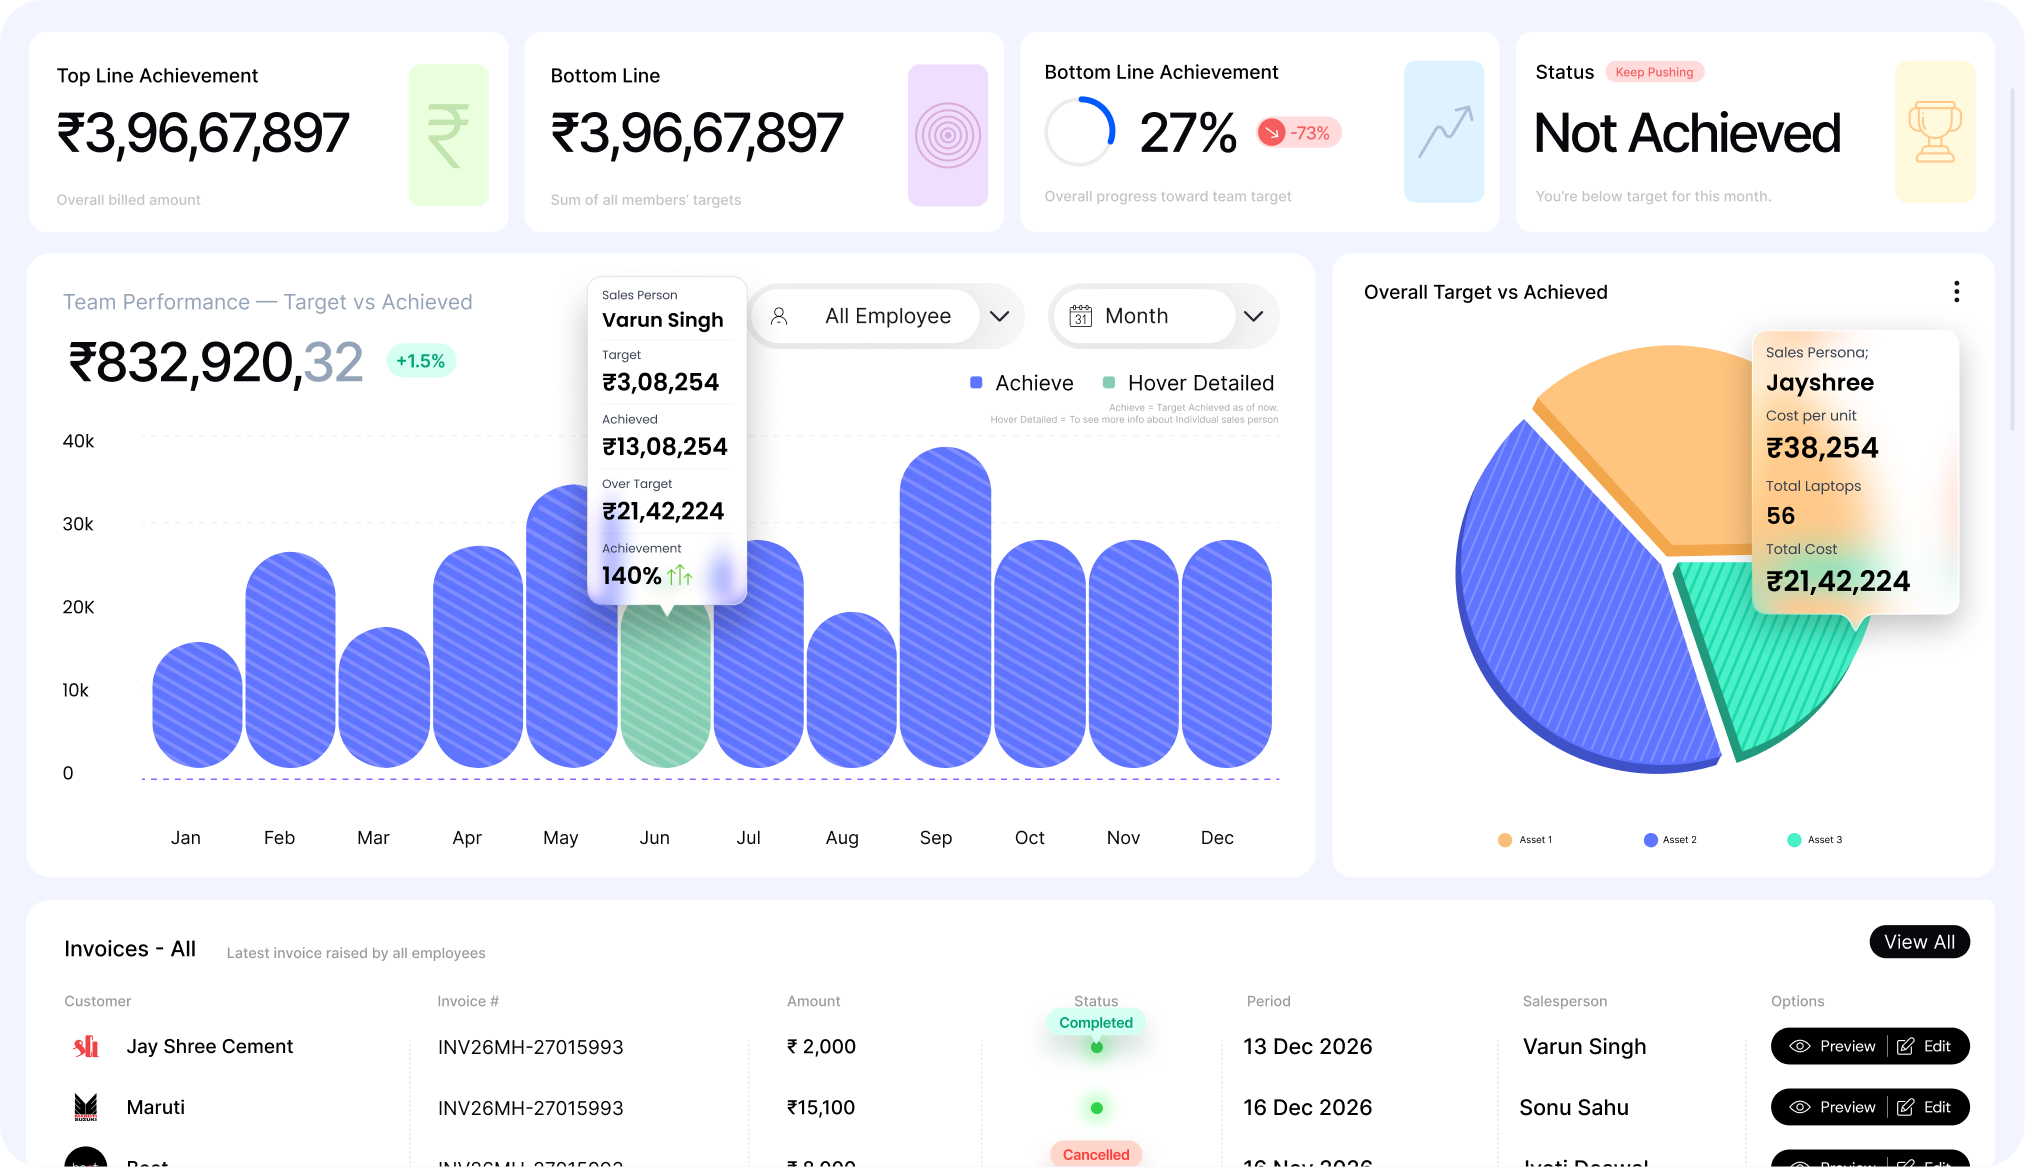The width and height of the screenshot is (2025, 1168).
Task: Click the Achieve legend blue swatch
Action: click(976, 382)
